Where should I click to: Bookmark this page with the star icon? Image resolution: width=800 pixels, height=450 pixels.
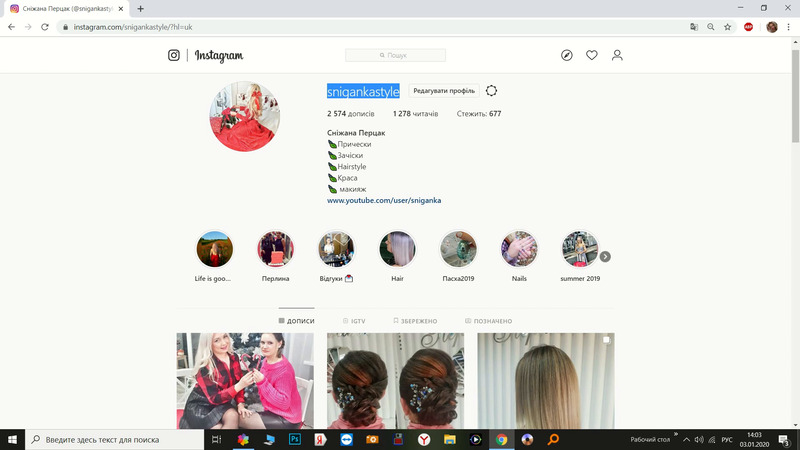click(728, 27)
